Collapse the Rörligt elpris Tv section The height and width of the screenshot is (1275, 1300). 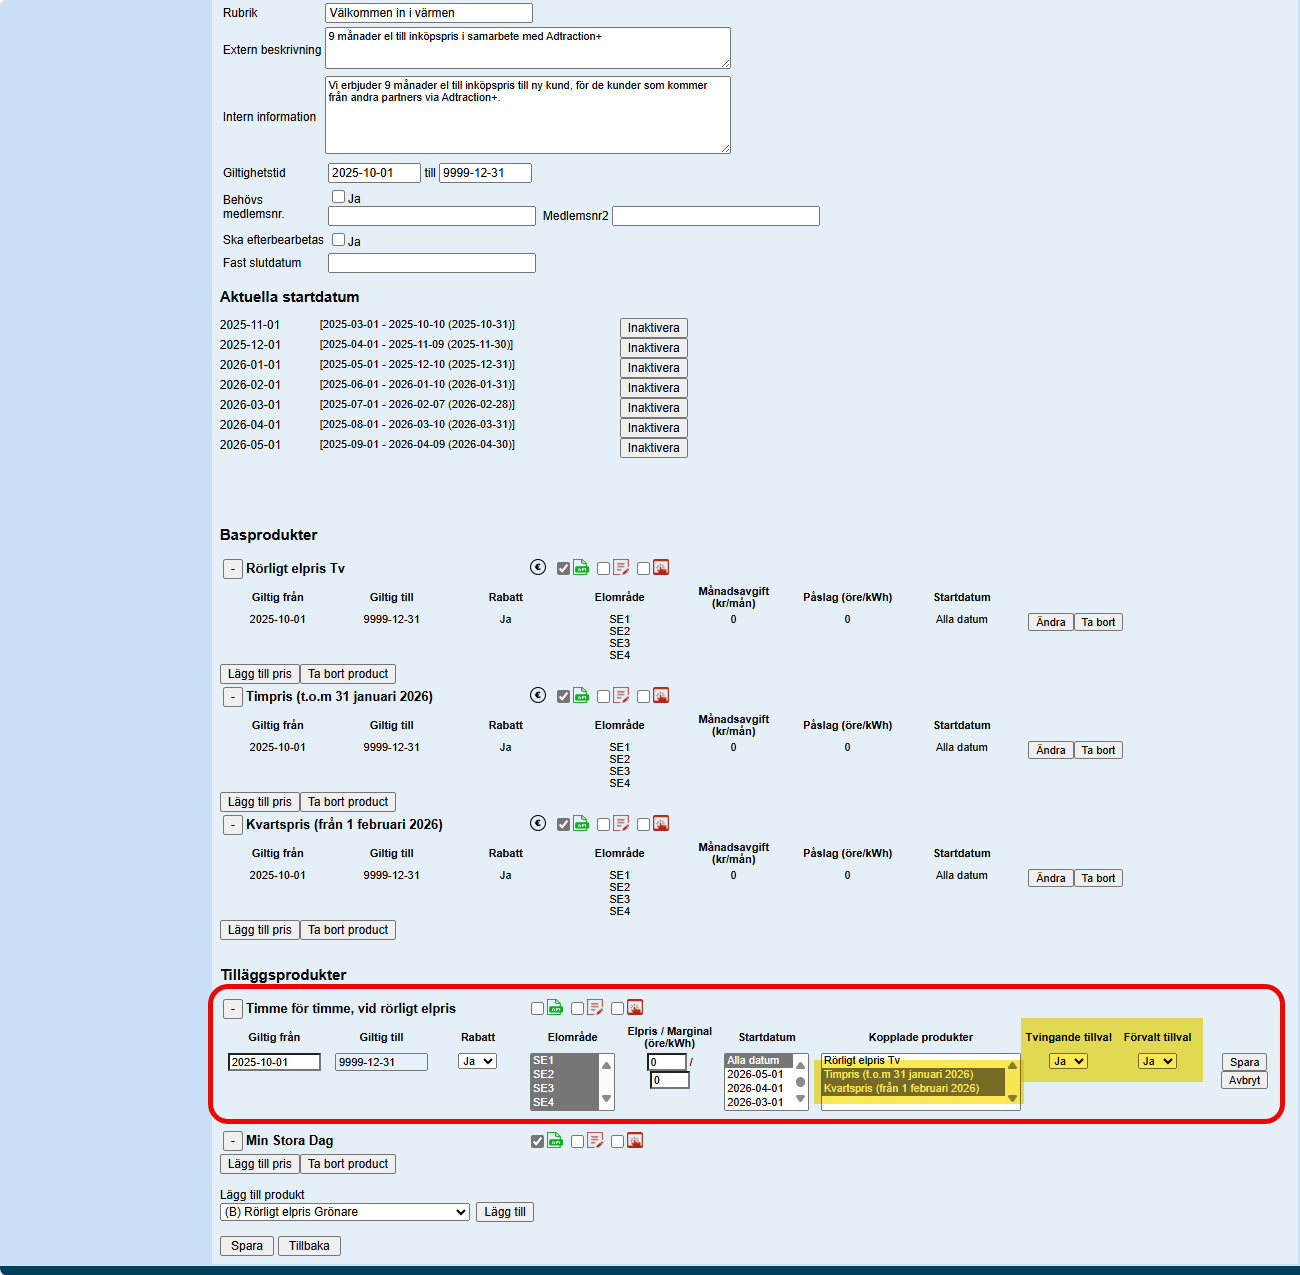(x=232, y=569)
